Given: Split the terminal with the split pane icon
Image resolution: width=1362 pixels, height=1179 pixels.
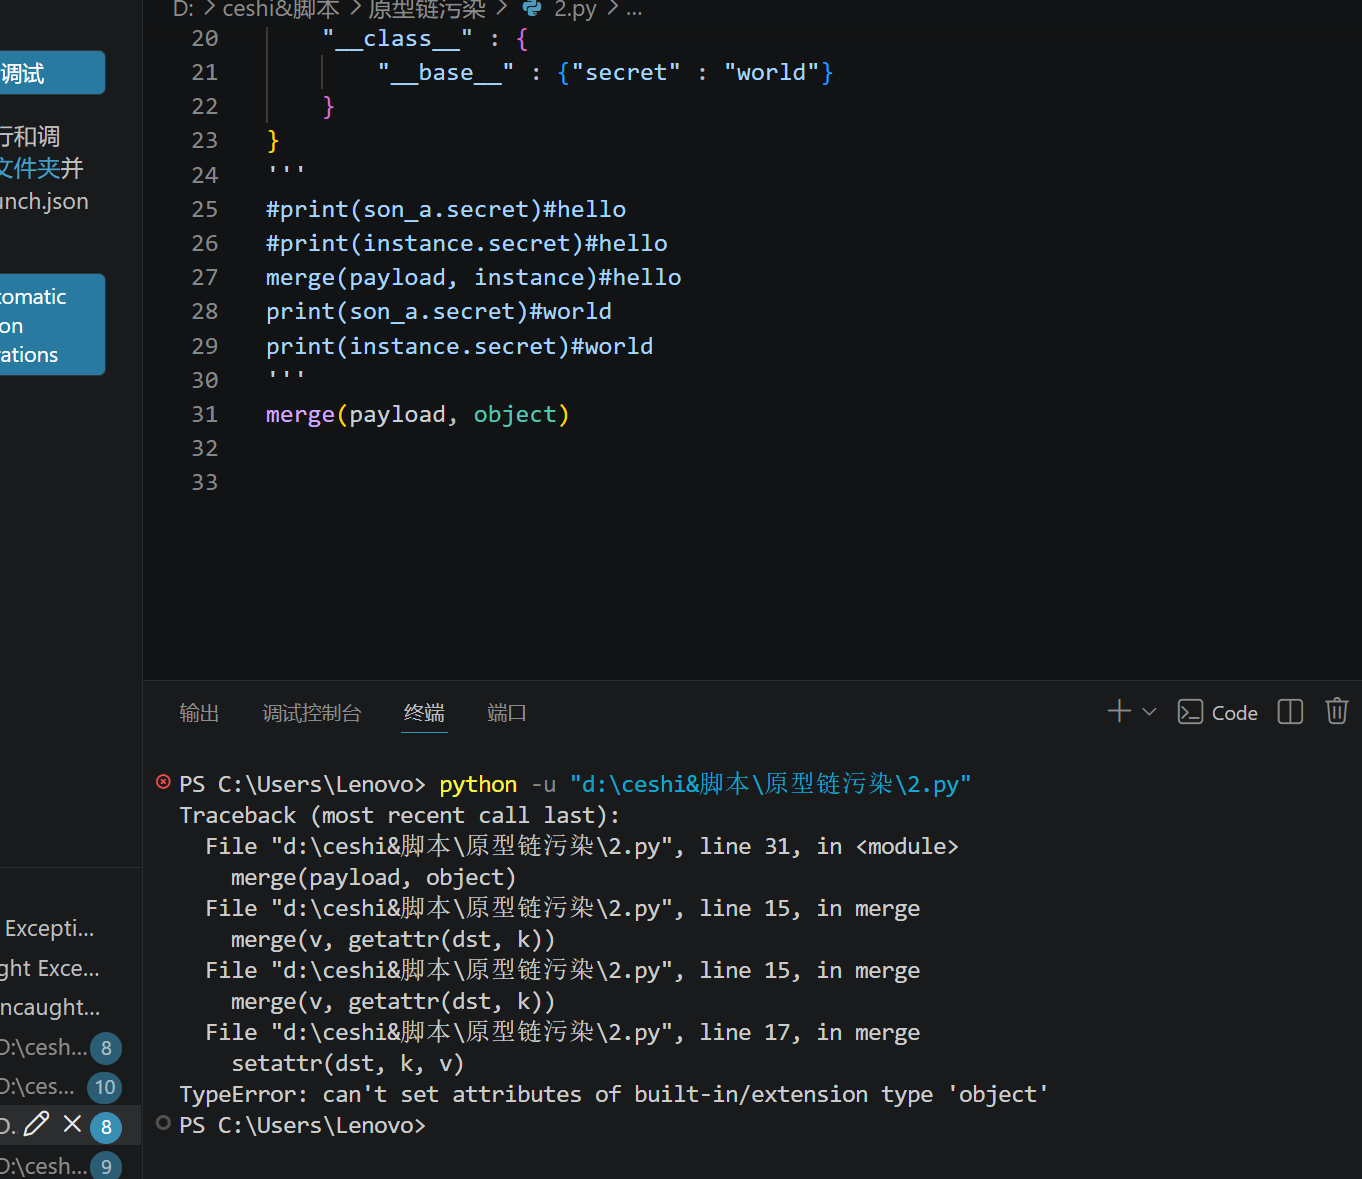Looking at the screenshot, I should [1290, 712].
